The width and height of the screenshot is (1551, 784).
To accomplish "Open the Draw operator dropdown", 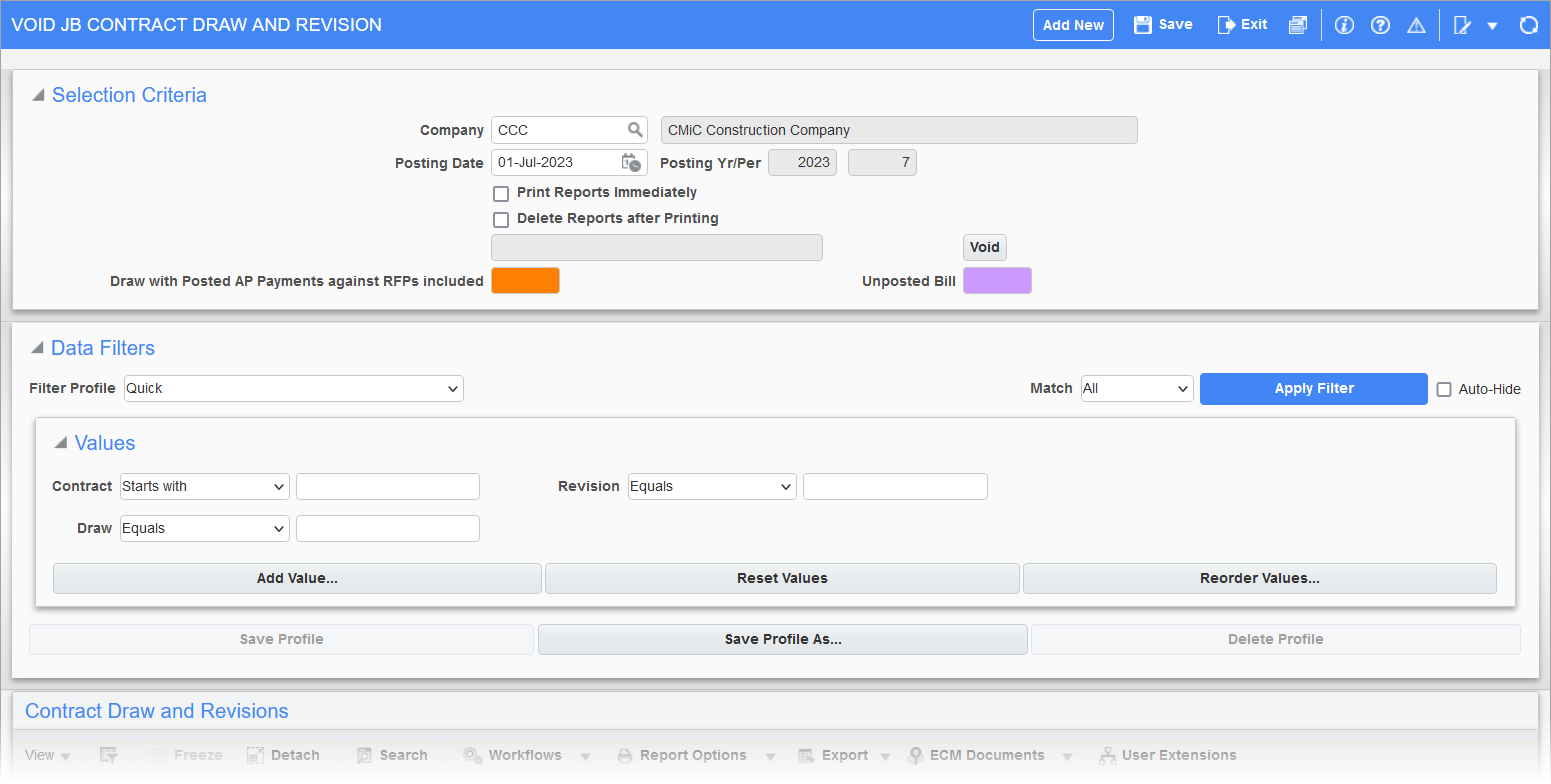I will click(205, 528).
